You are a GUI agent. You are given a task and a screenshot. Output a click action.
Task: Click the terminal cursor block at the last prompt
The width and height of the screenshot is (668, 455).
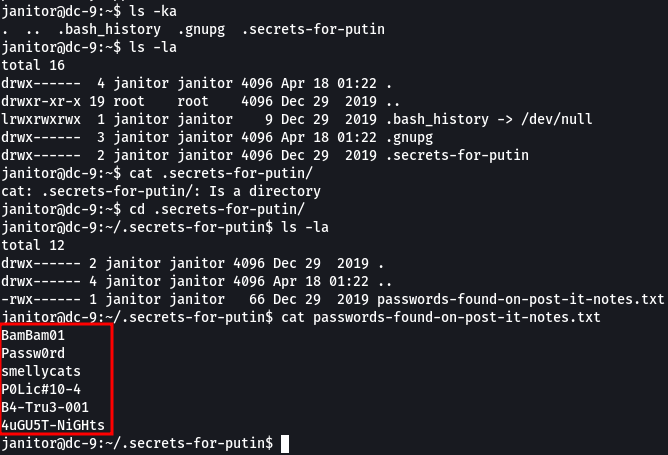tap(286, 443)
